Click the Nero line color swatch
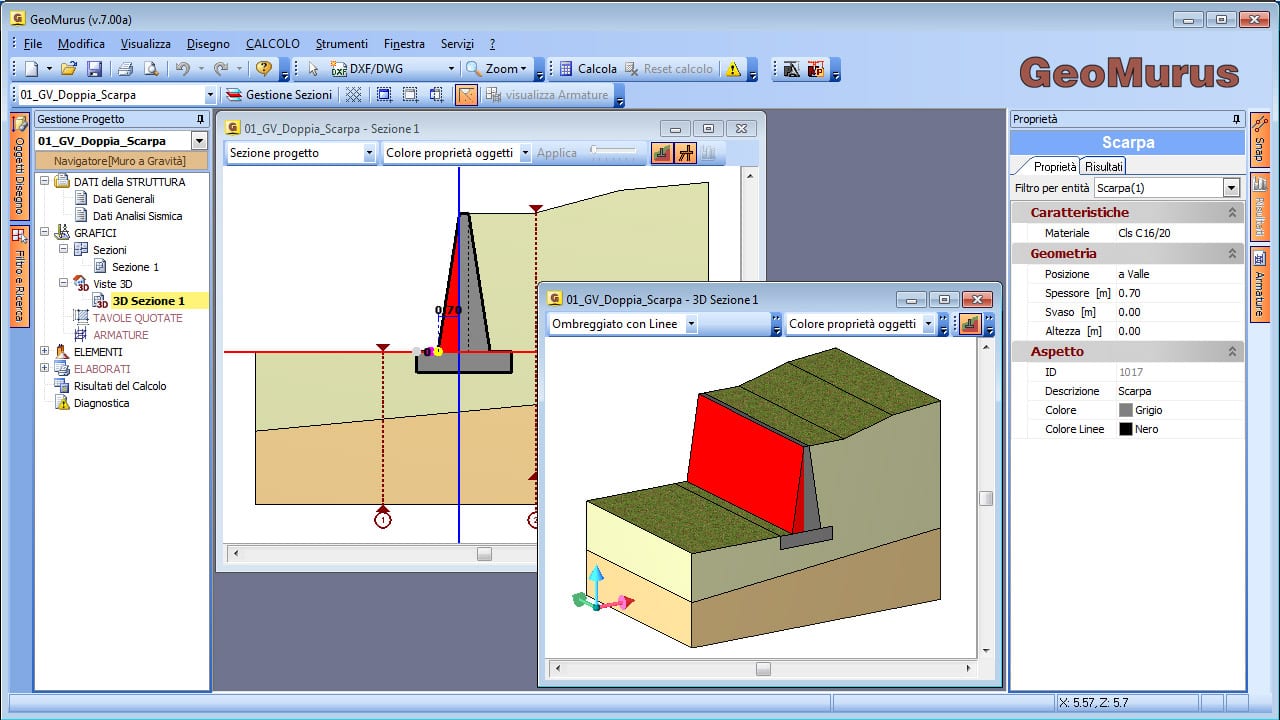The image size is (1280, 720). point(1125,429)
